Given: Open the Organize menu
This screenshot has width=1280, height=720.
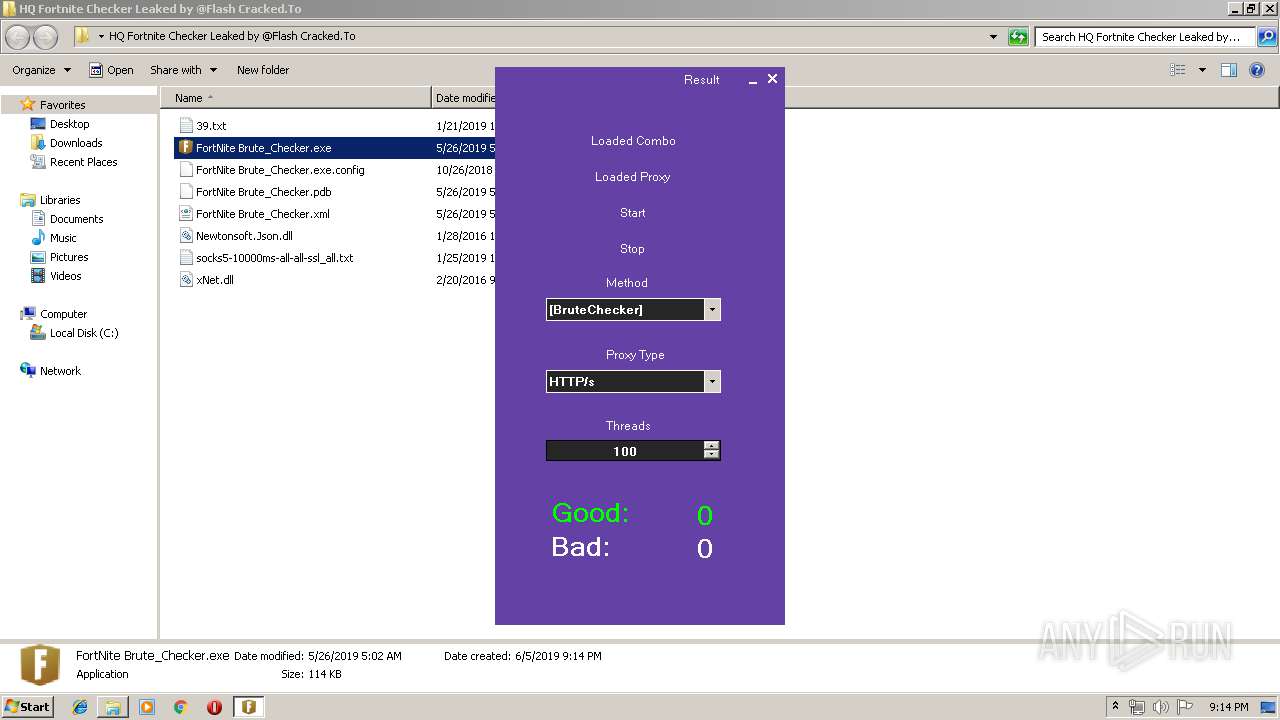Looking at the screenshot, I should point(41,70).
